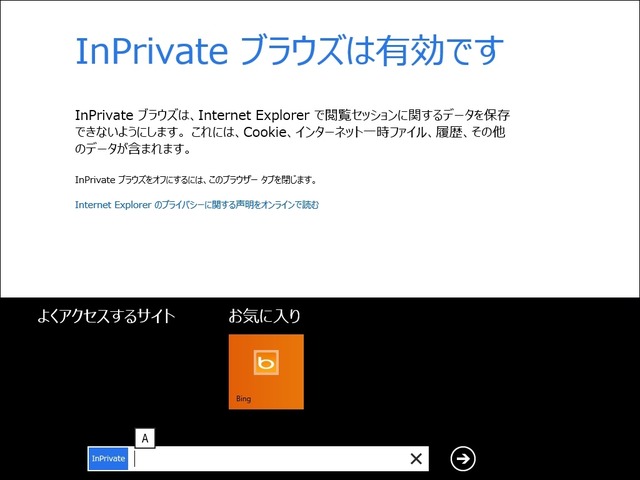Screen dimensions: 640x480
Task: Click the Go arrow button
Action: point(463,458)
